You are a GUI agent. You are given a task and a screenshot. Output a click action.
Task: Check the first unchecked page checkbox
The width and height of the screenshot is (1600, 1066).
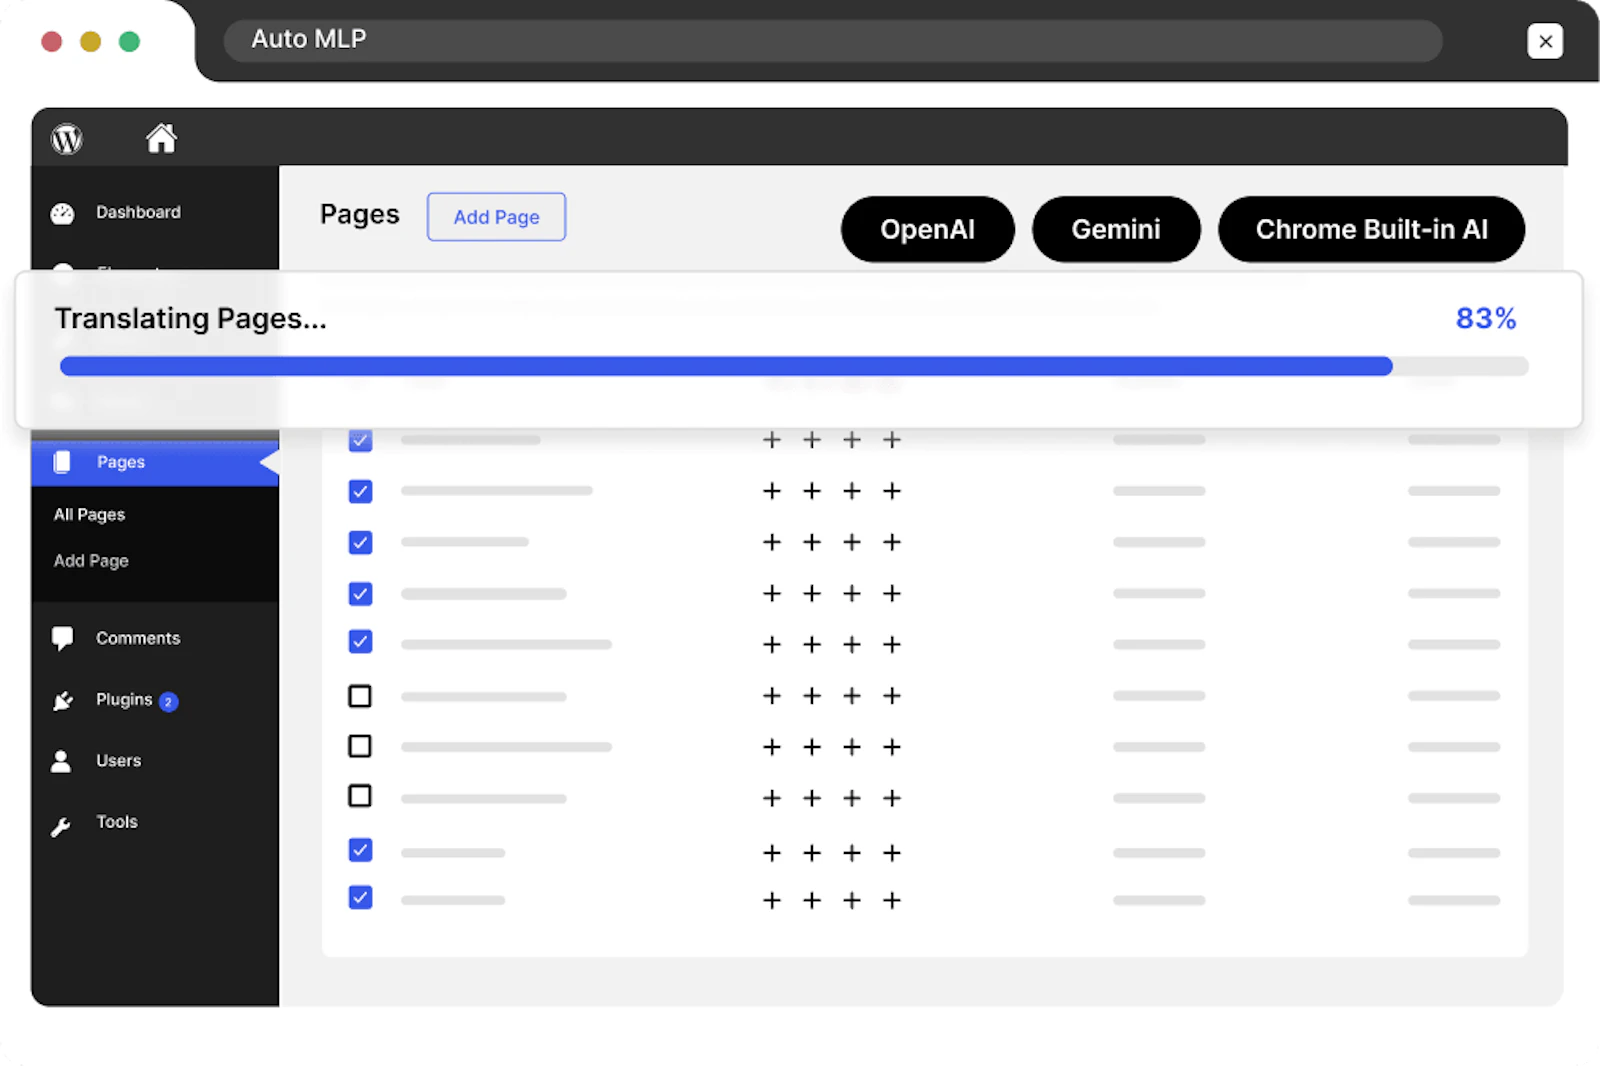coord(360,696)
